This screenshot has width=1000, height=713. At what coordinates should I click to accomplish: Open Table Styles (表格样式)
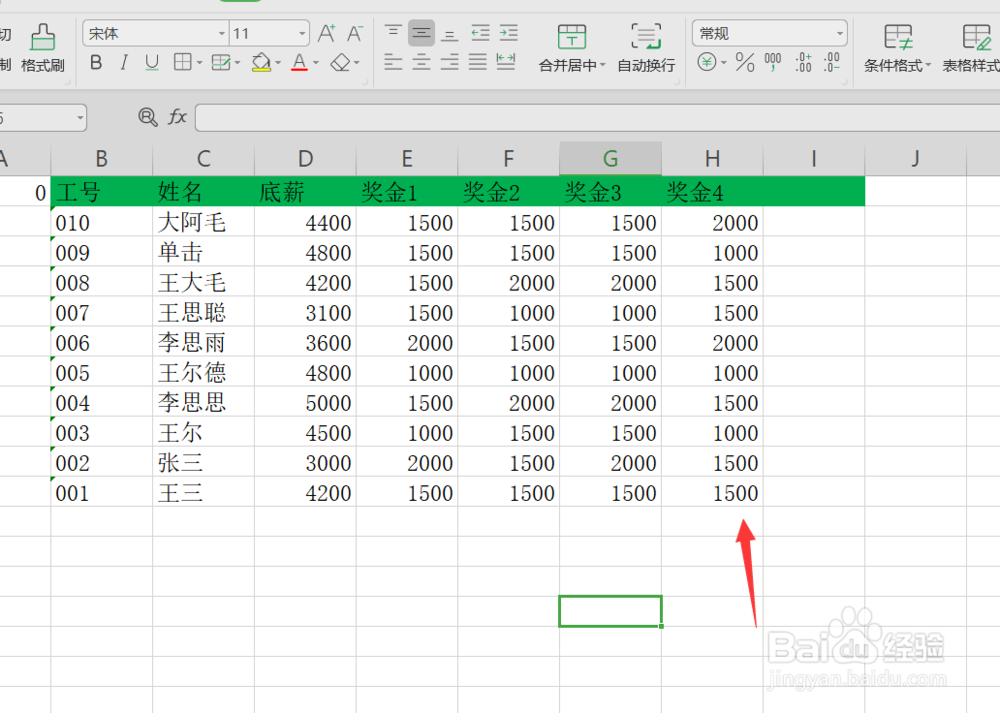point(971,47)
